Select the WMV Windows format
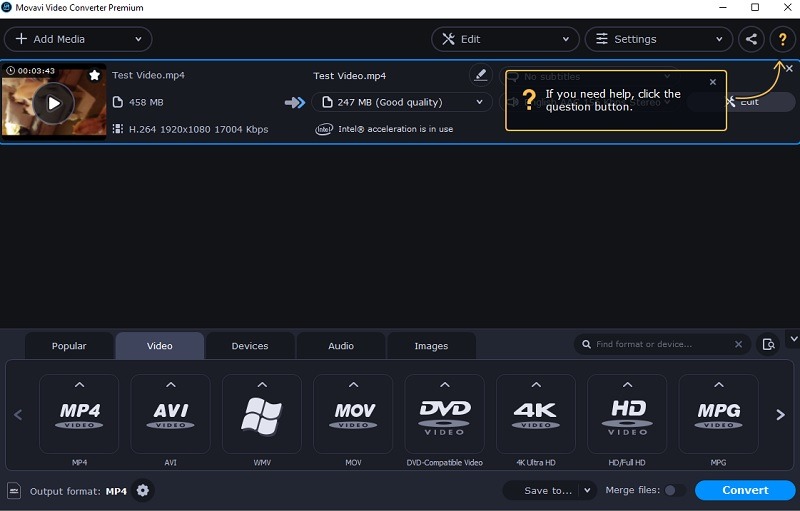The image size is (800, 511). click(262, 414)
